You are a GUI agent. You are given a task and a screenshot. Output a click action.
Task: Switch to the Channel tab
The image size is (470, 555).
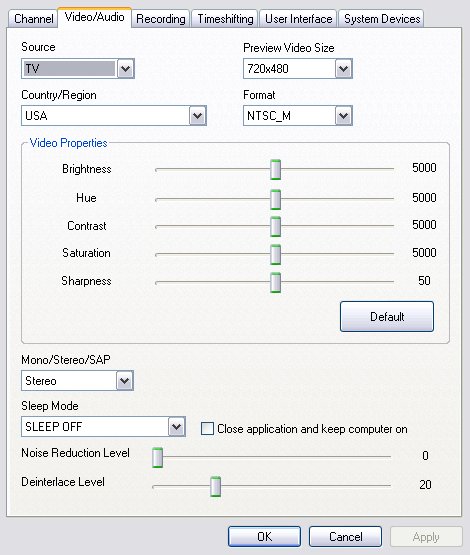33,18
